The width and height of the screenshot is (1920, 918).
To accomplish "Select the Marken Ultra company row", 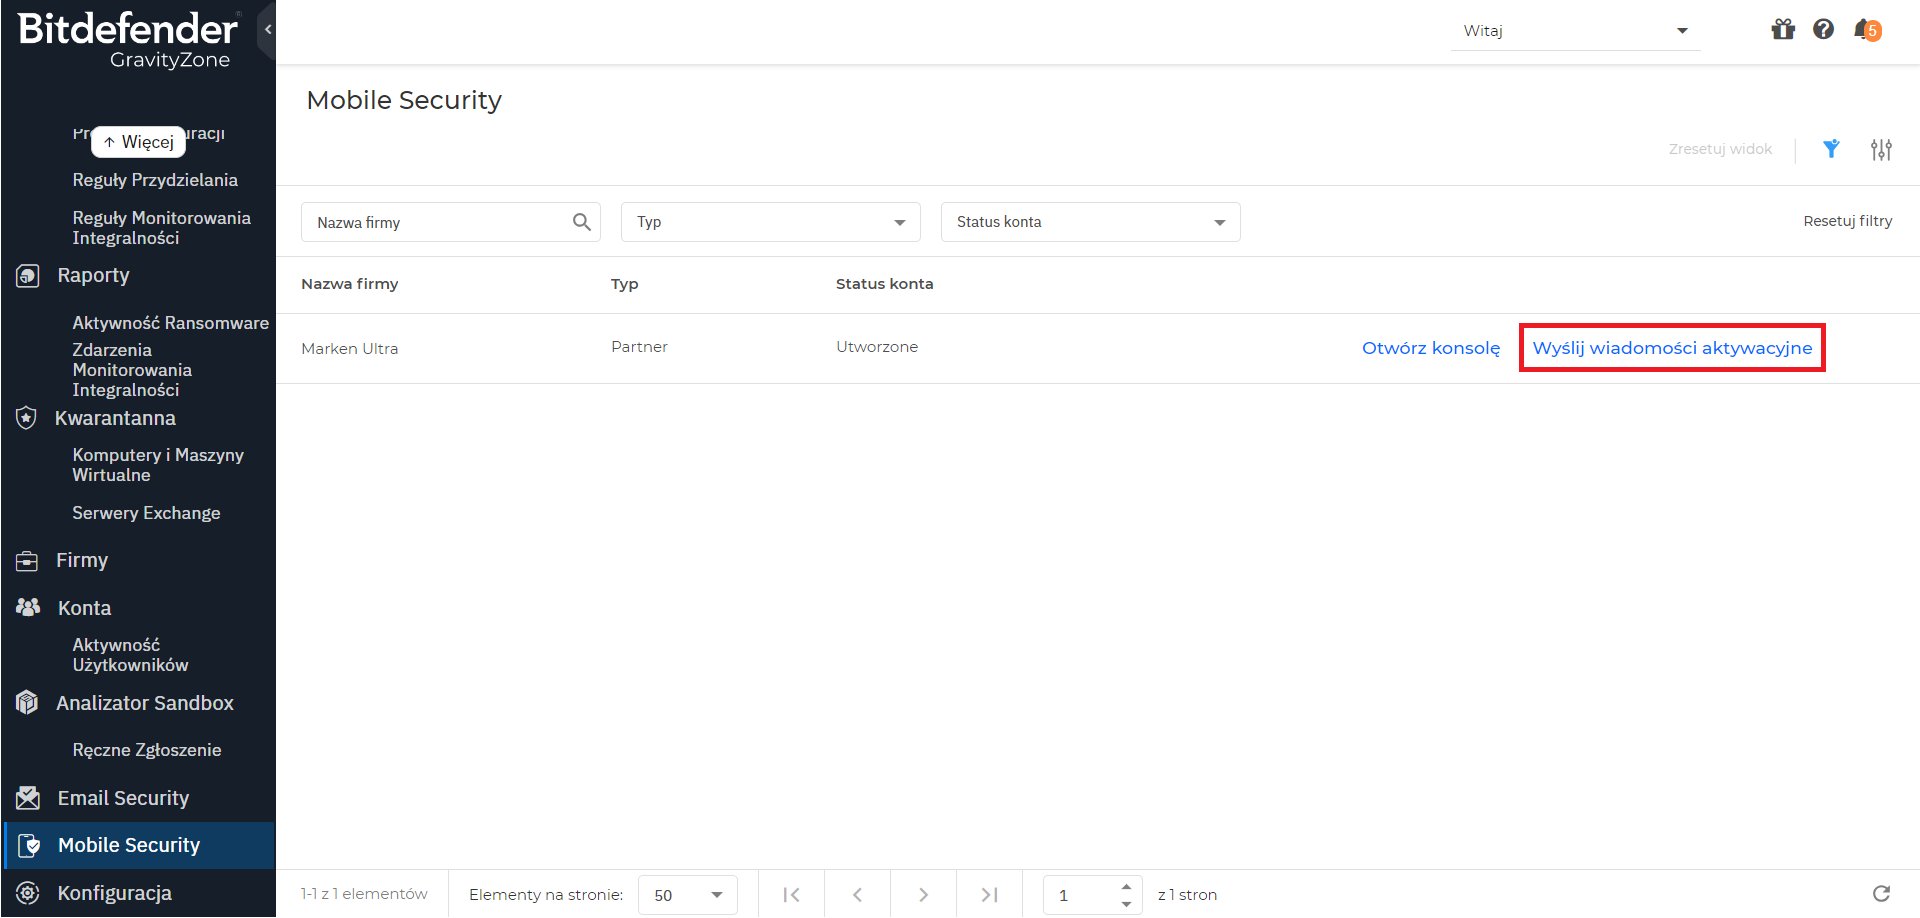I will point(1098,348).
